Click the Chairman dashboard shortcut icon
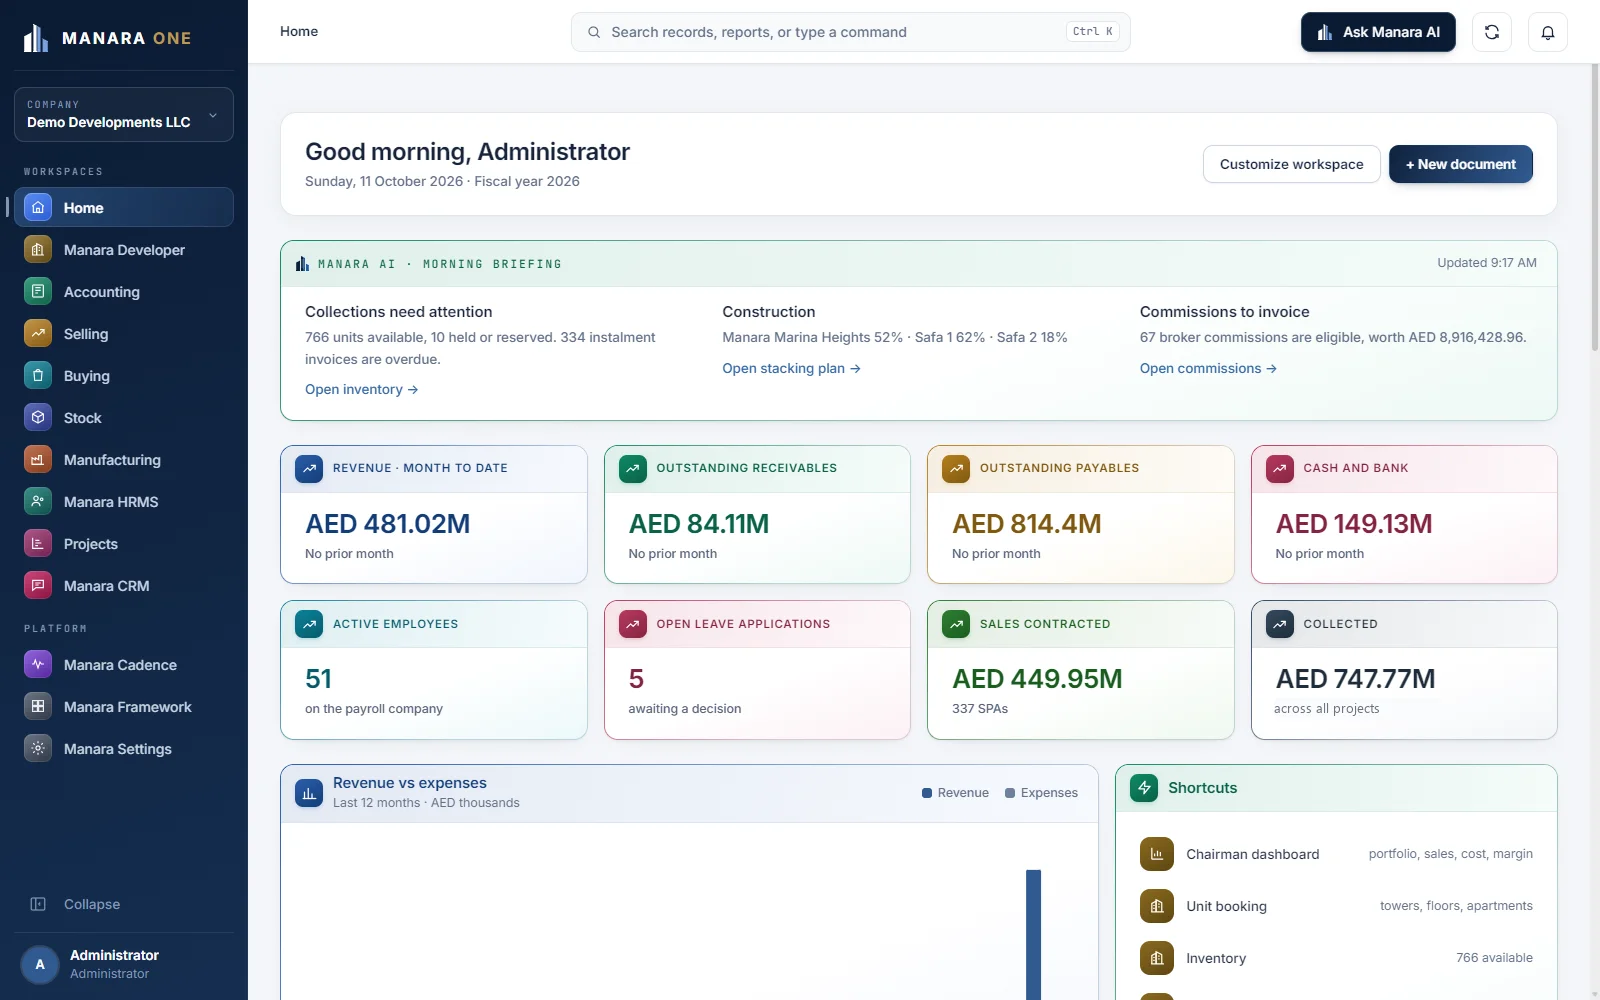1600x1000 pixels. [x=1157, y=854]
